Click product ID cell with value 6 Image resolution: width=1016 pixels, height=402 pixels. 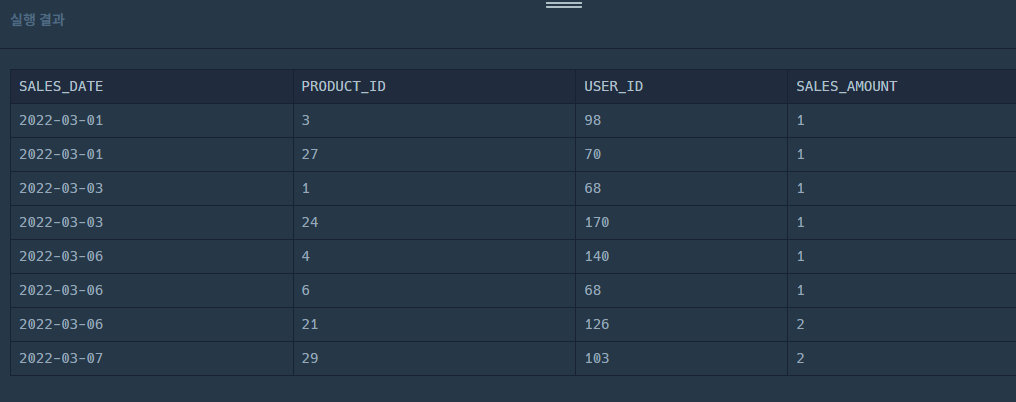click(434, 290)
